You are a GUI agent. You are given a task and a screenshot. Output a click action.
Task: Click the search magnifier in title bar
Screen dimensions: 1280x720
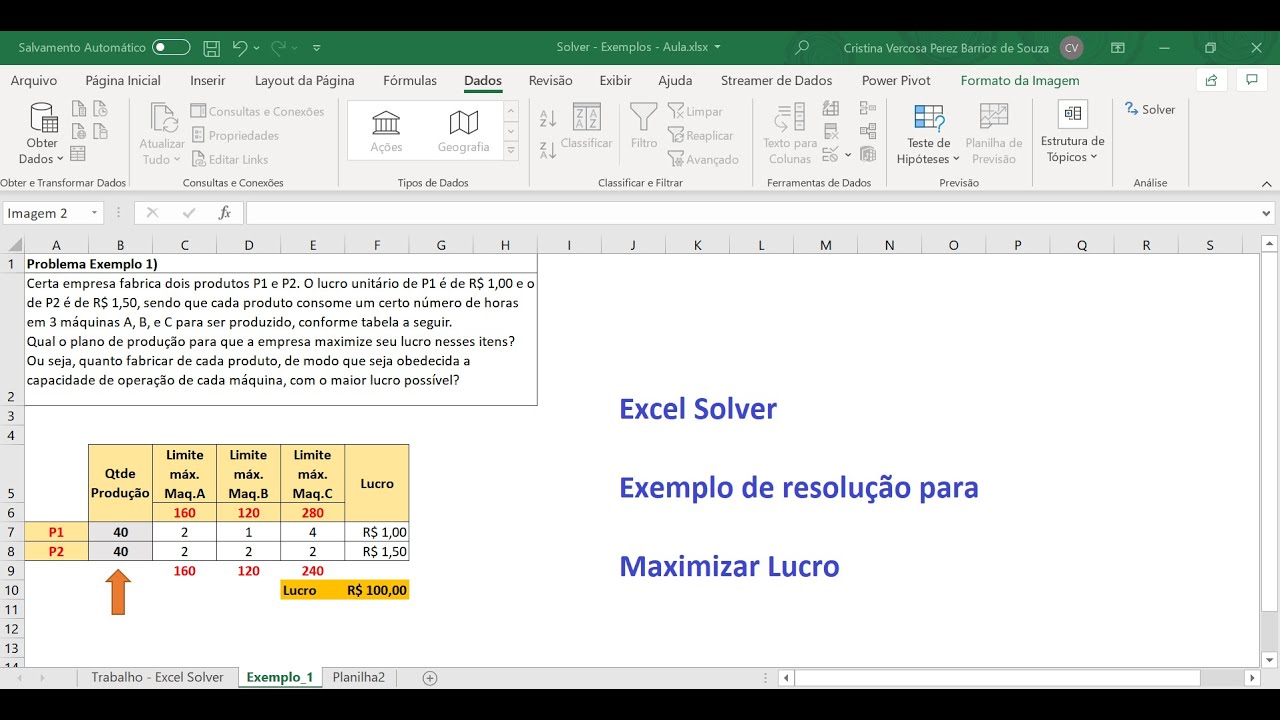point(802,47)
